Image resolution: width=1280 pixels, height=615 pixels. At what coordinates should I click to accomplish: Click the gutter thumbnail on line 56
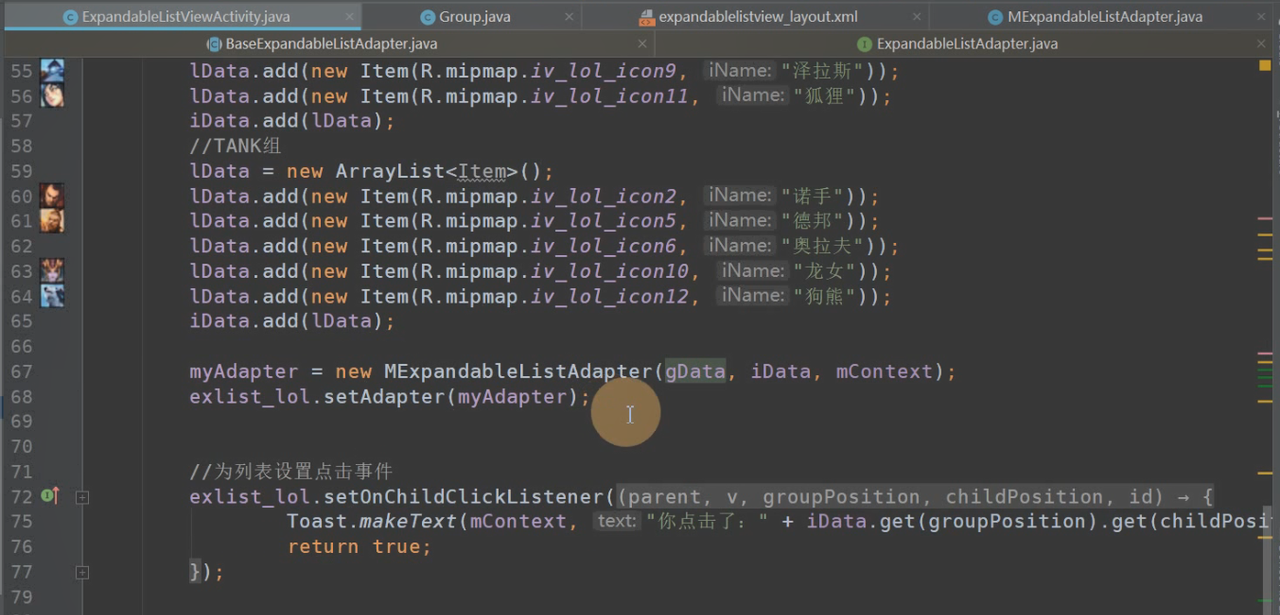pos(51,96)
